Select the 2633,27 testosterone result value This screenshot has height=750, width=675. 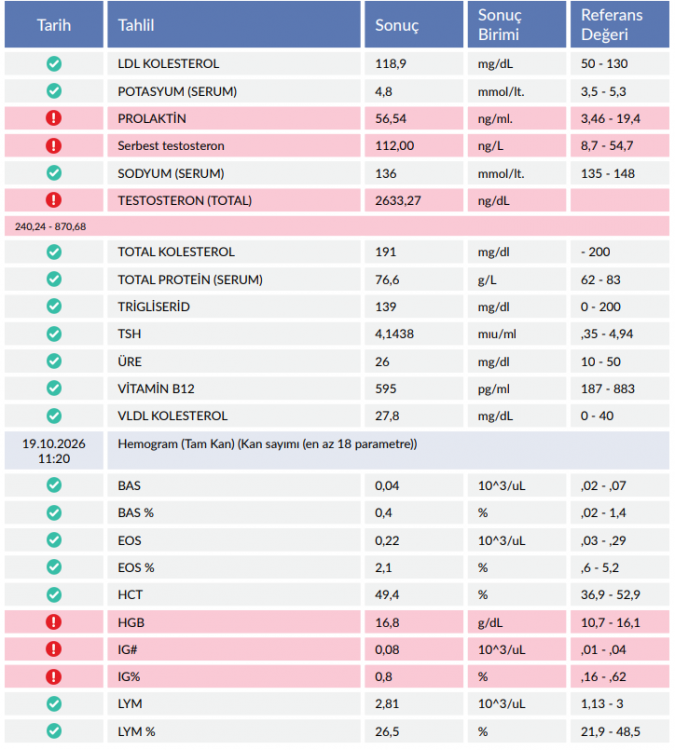(398, 200)
